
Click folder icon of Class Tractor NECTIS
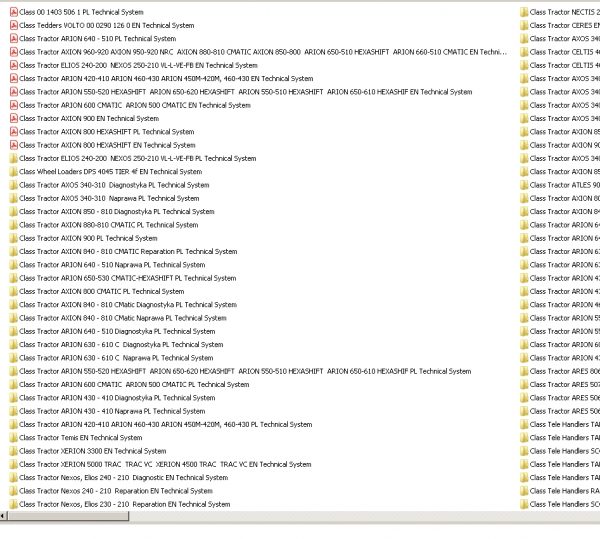point(524,12)
